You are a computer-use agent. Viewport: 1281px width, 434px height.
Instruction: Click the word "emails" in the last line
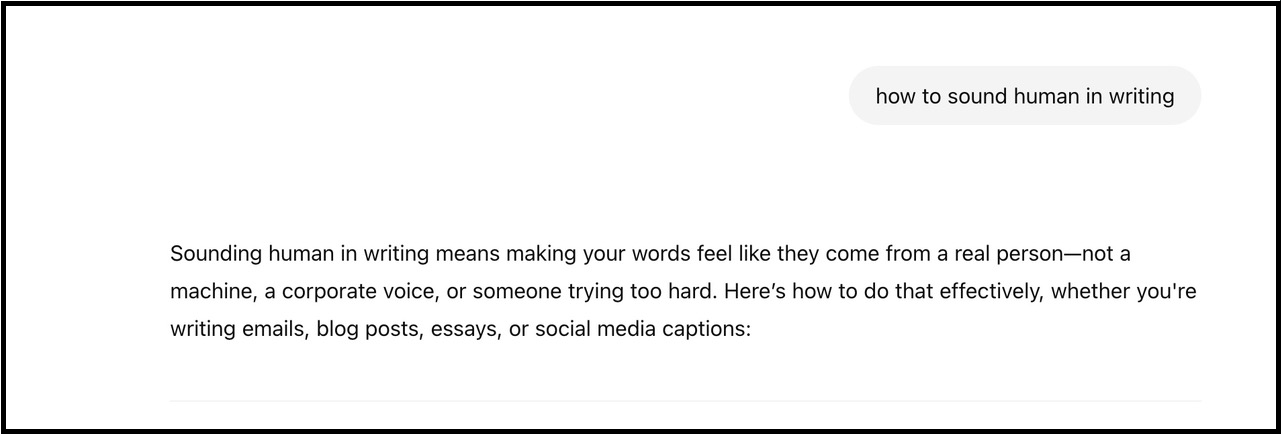(270, 329)
